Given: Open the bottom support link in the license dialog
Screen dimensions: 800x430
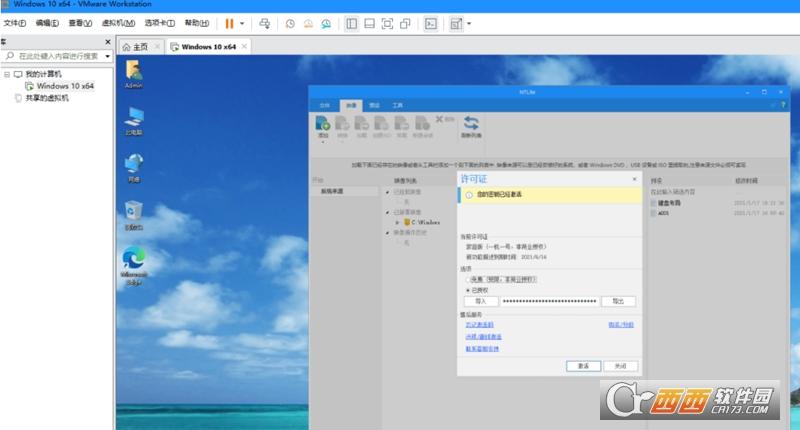Looking at the screenshot, I should (482, 349).
